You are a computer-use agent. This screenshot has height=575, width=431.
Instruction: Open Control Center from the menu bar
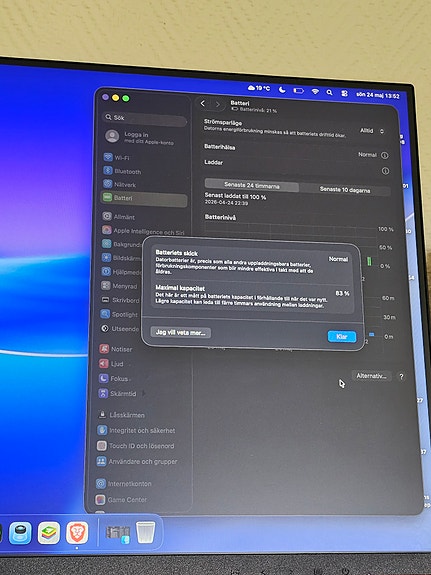(x=344, y=94)
